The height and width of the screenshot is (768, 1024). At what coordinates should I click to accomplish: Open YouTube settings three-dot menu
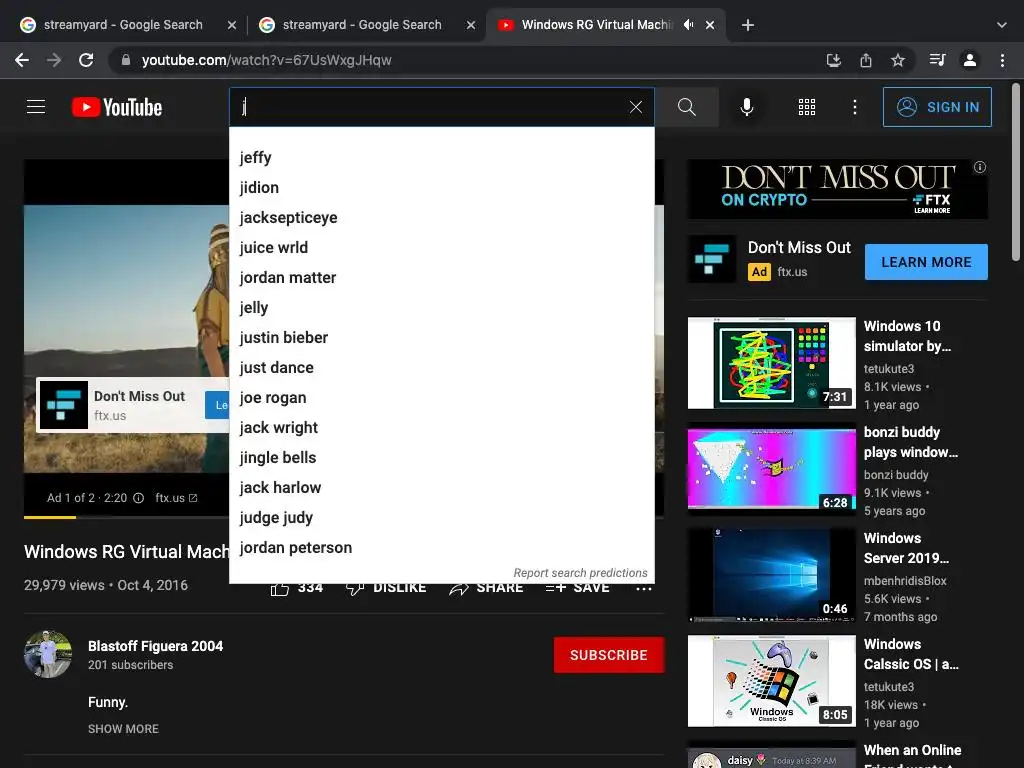pos(854,107)
